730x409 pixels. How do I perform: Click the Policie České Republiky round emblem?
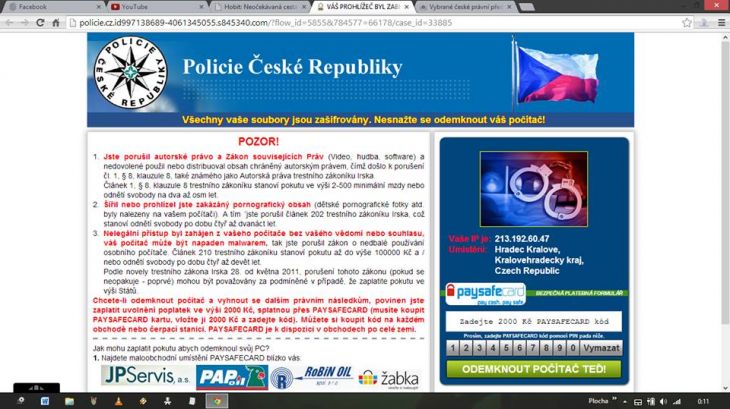tap(130, 73)
